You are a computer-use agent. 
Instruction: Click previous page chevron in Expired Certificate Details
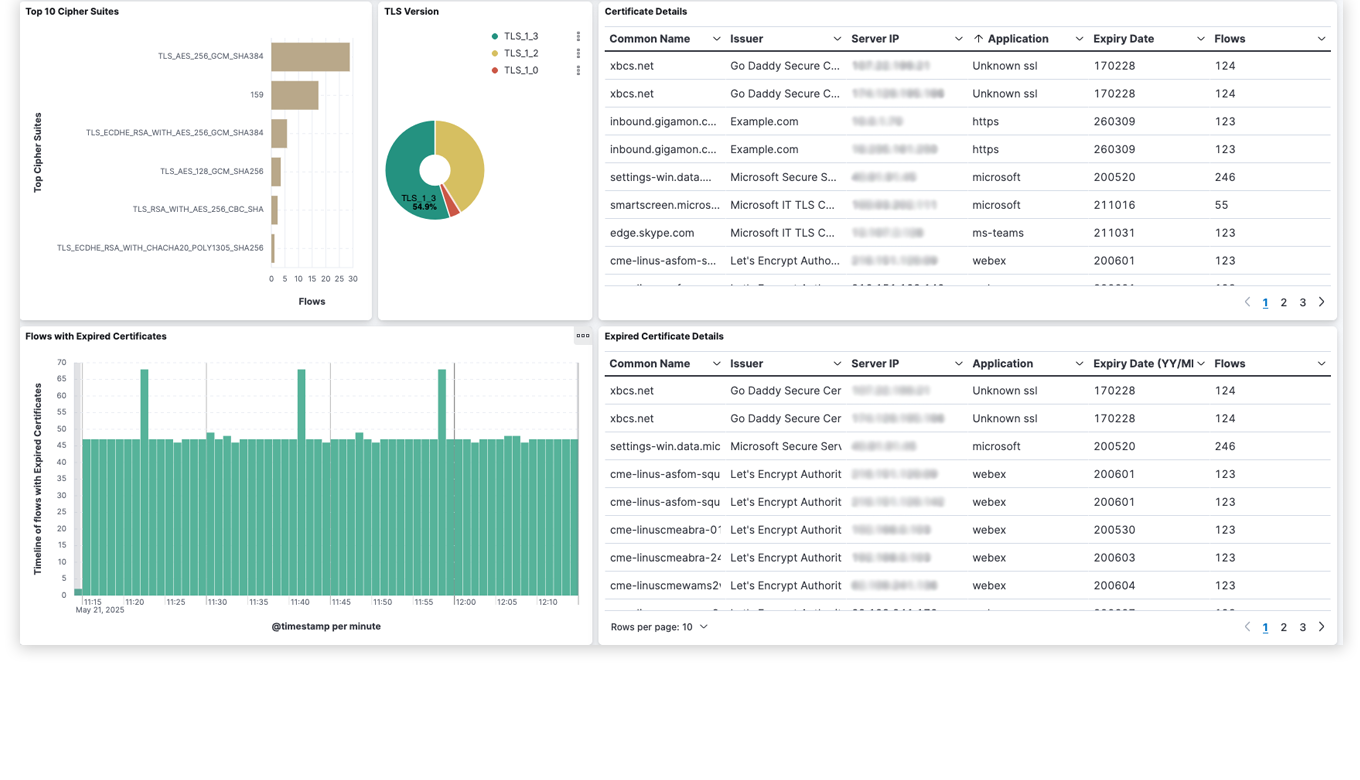(1247, 627)
